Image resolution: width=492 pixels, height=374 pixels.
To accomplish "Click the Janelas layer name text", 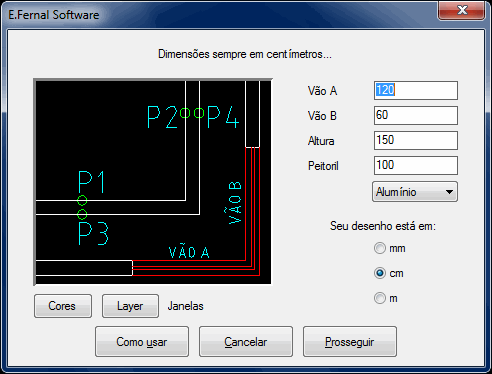I will click(185, 306).
